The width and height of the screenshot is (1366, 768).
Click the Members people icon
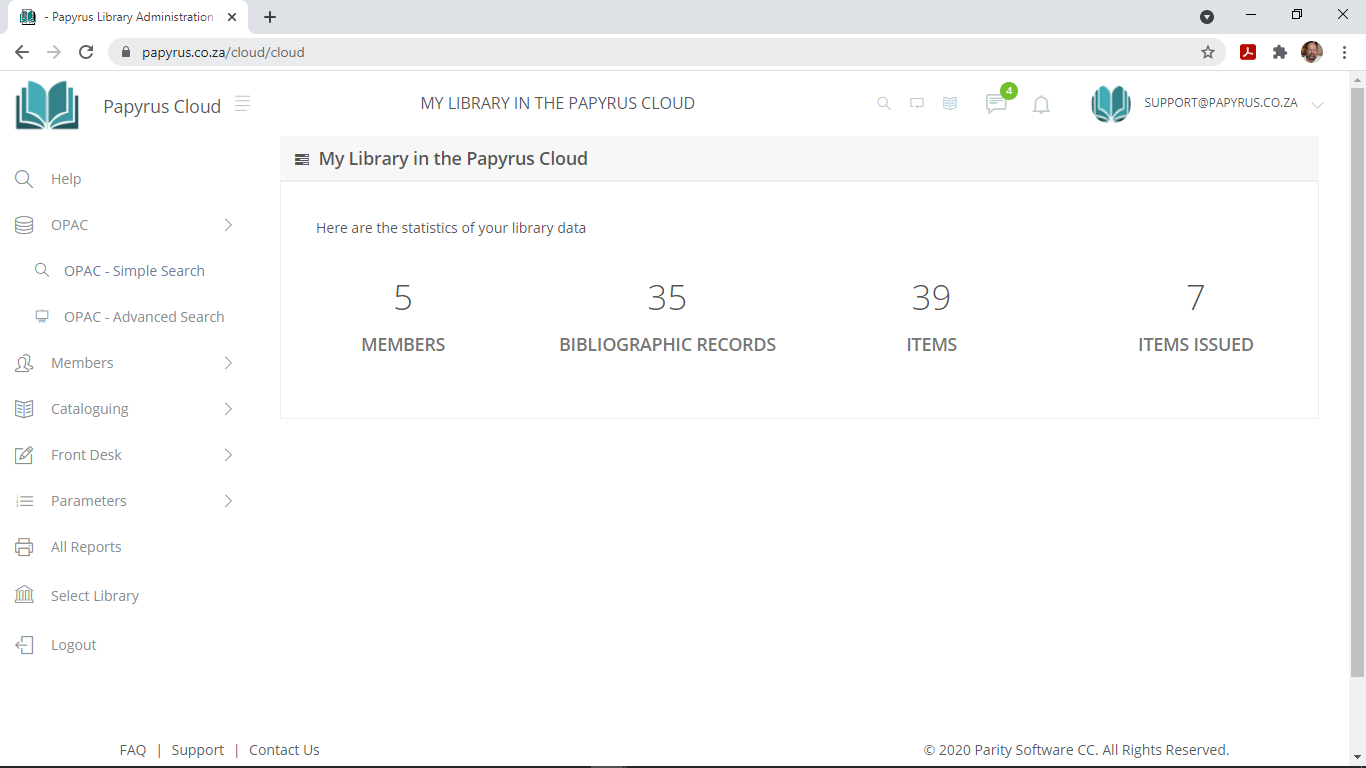24,363
